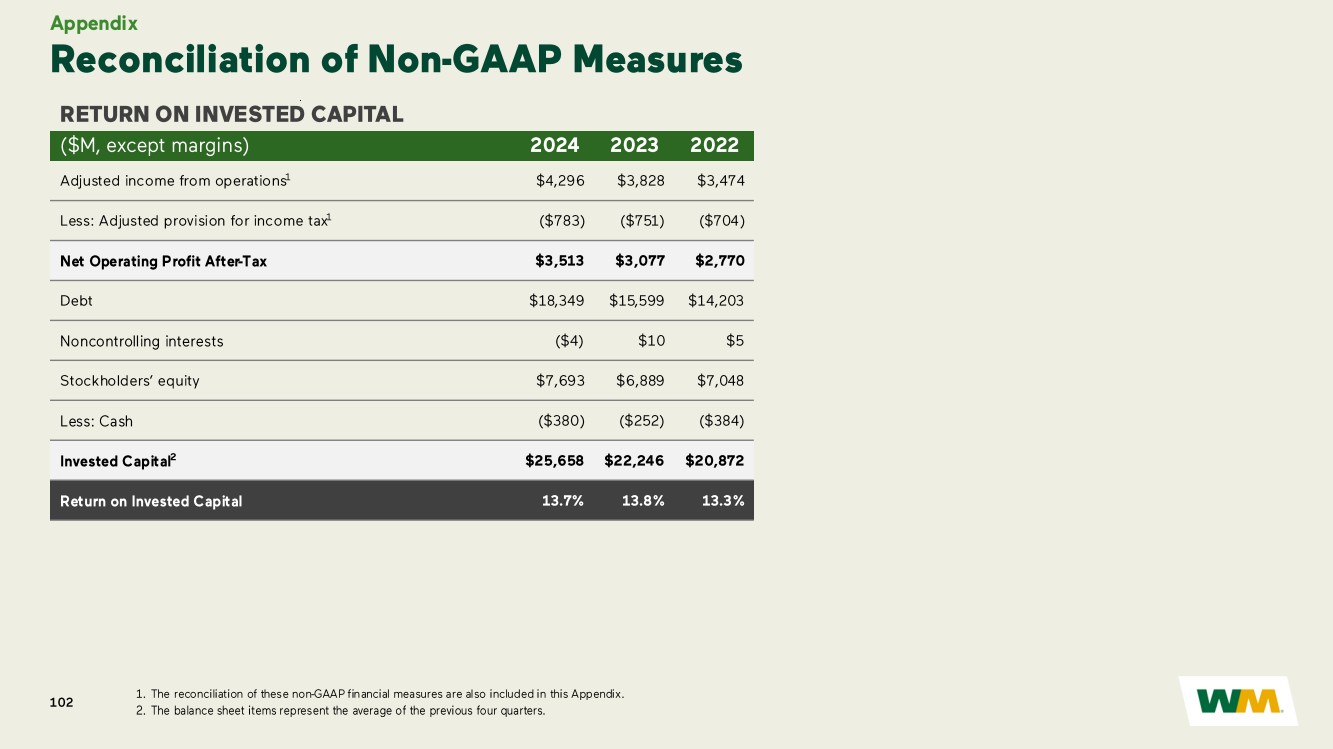Click the Return on Invested Capital row label

tap(151, 501)
